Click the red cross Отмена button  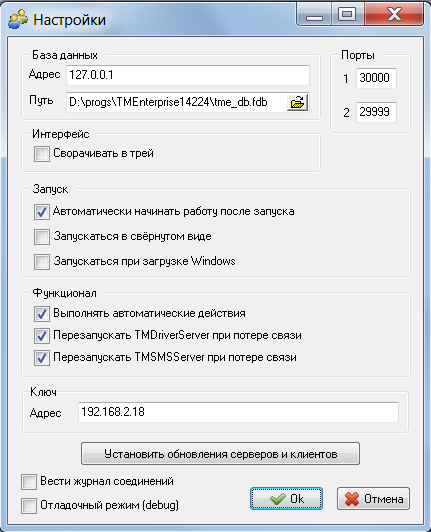[373, 499]
